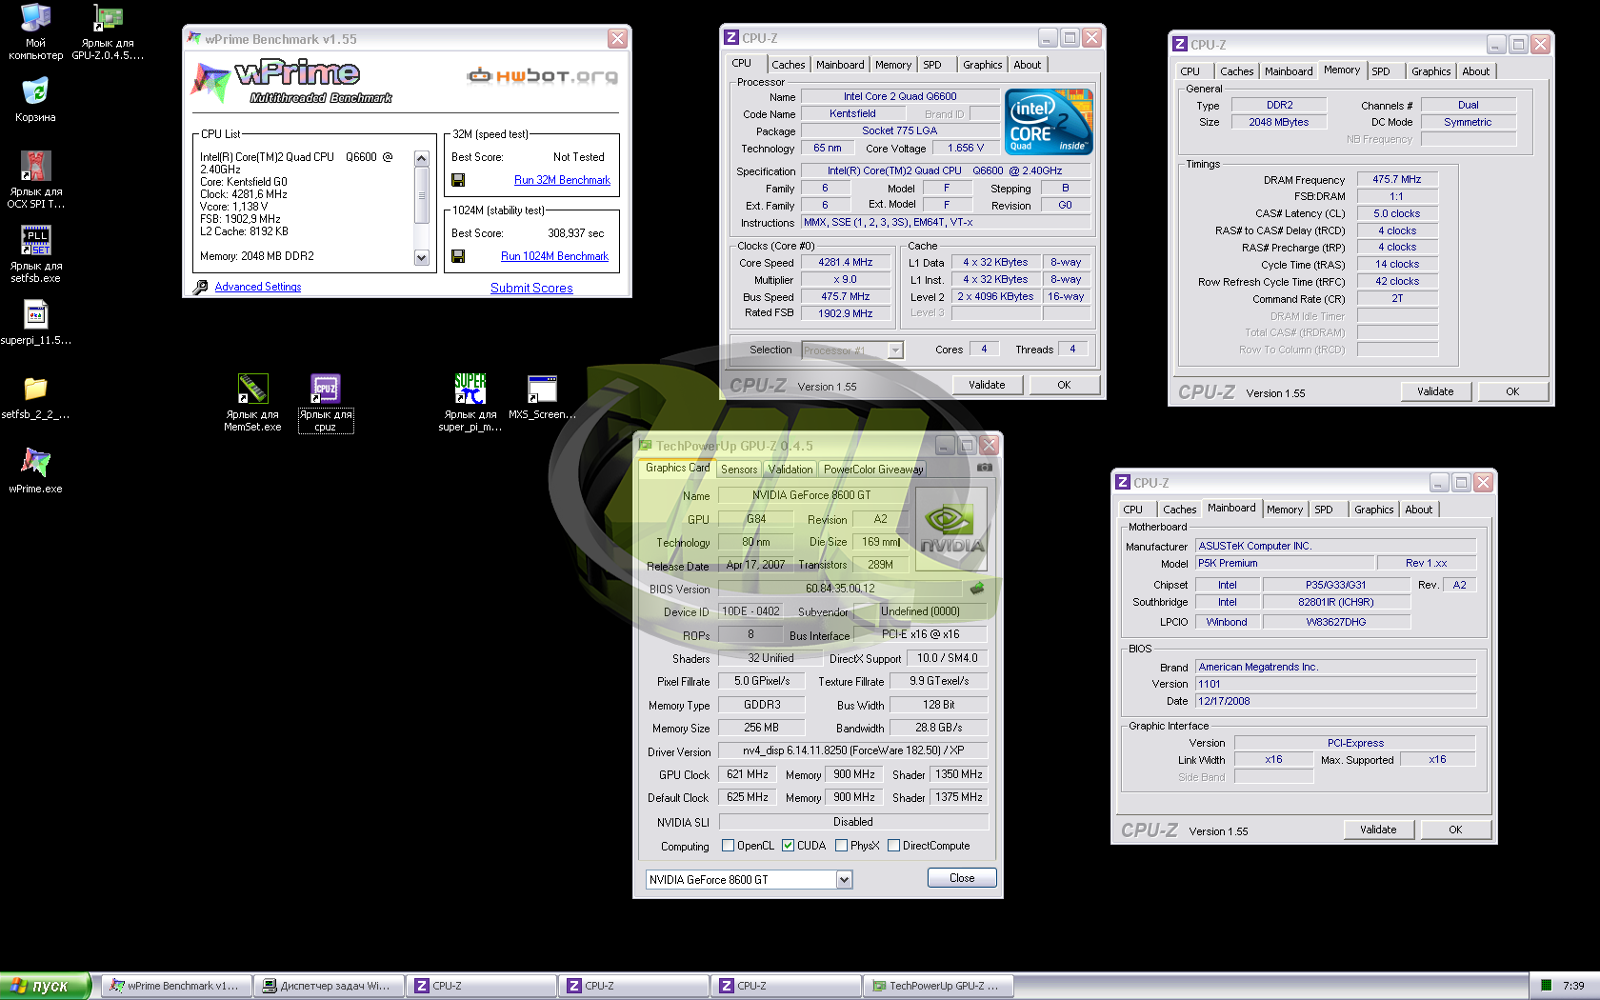Screen dimensions: 1600x1000
Task: Switch to wPrime Benchmark taskbar item
Action: click(x=175, y=986)
